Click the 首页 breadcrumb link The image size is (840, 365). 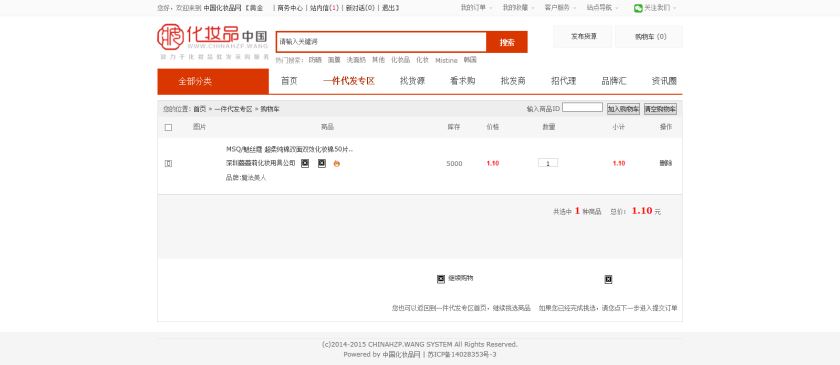point(200,109)
